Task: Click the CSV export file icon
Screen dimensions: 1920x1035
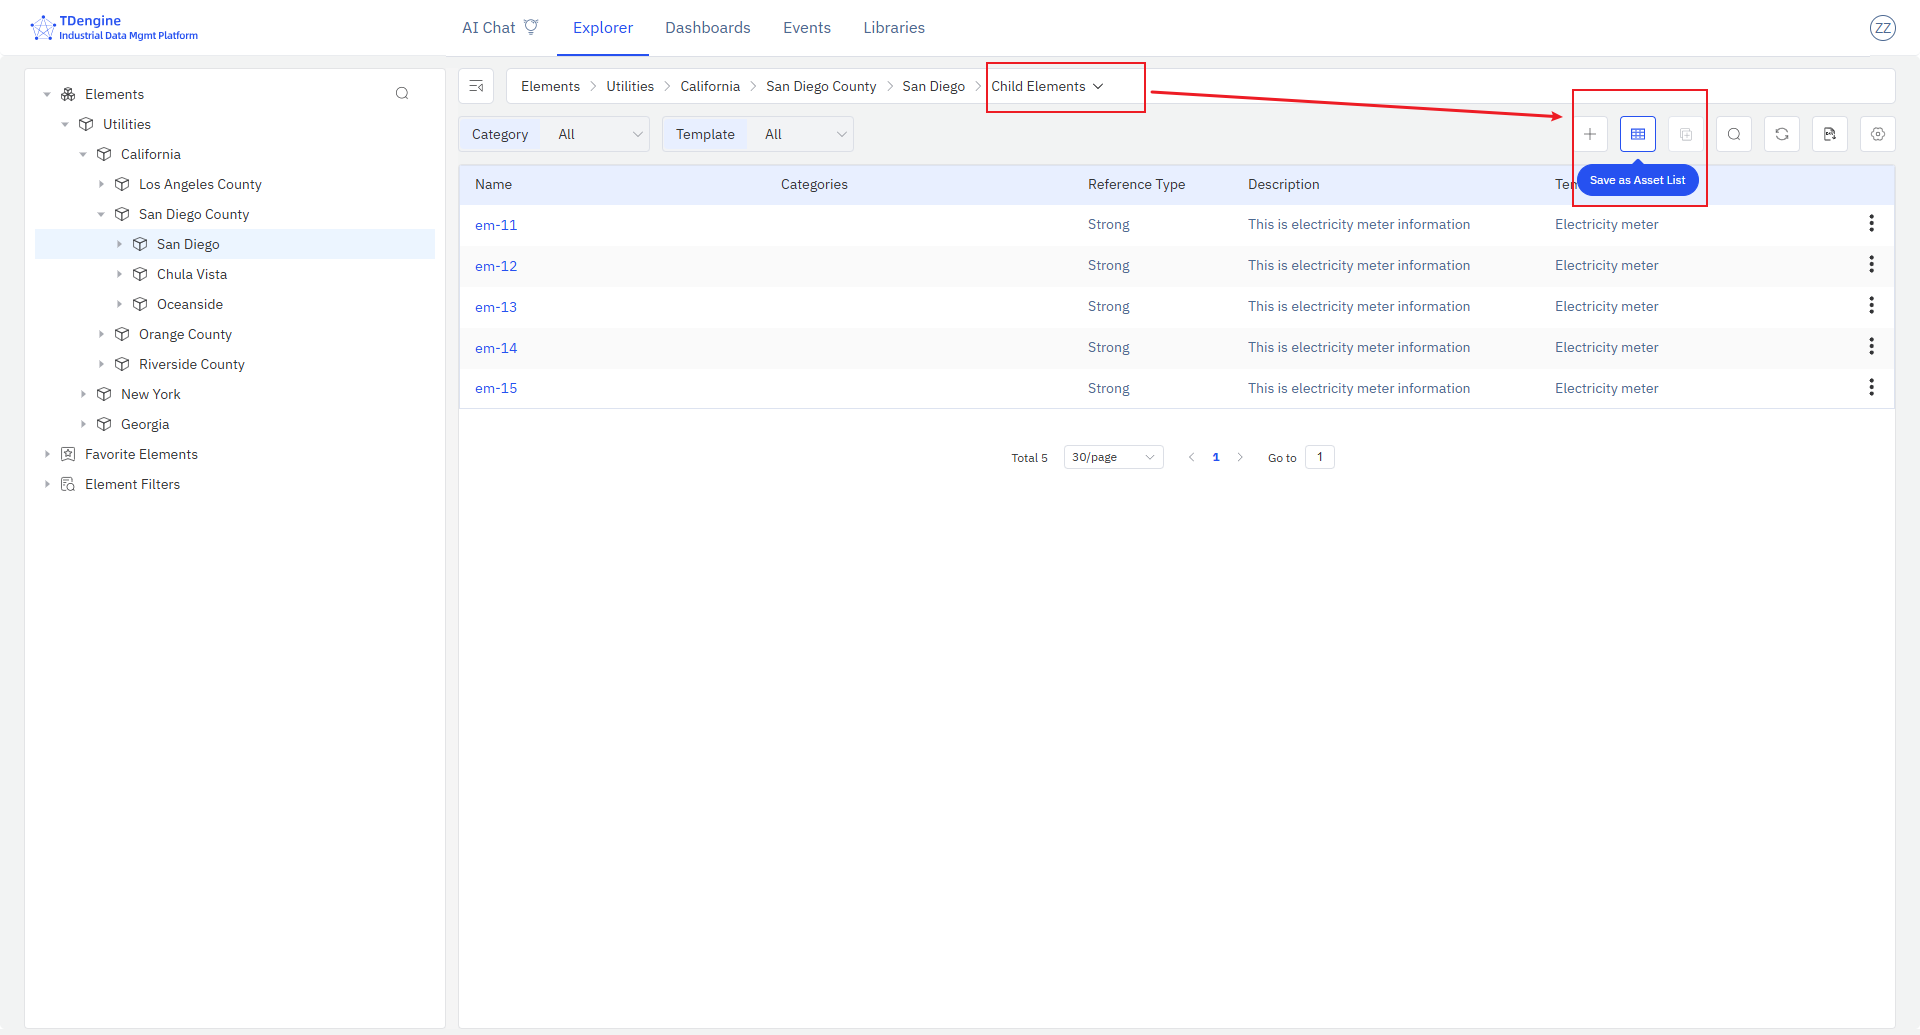Action: click(x=1829, y=134)
